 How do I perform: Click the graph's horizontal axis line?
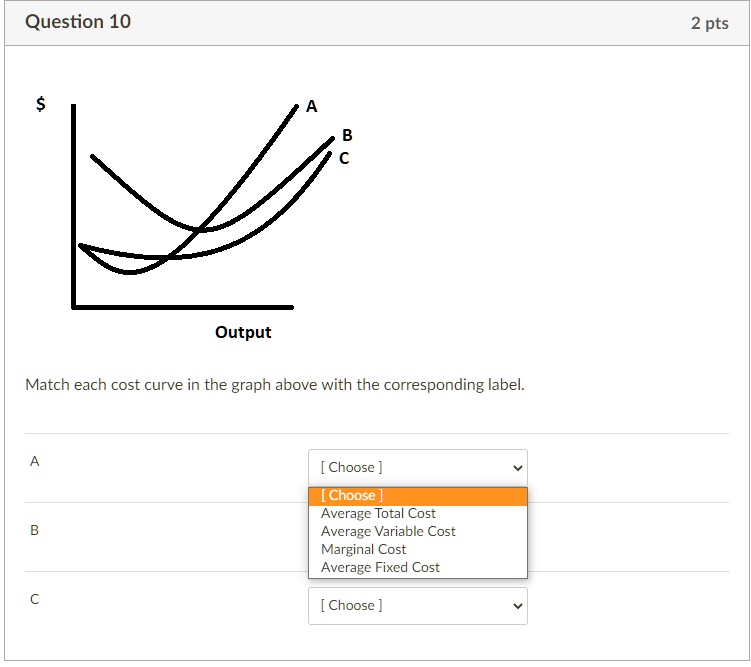182,307
